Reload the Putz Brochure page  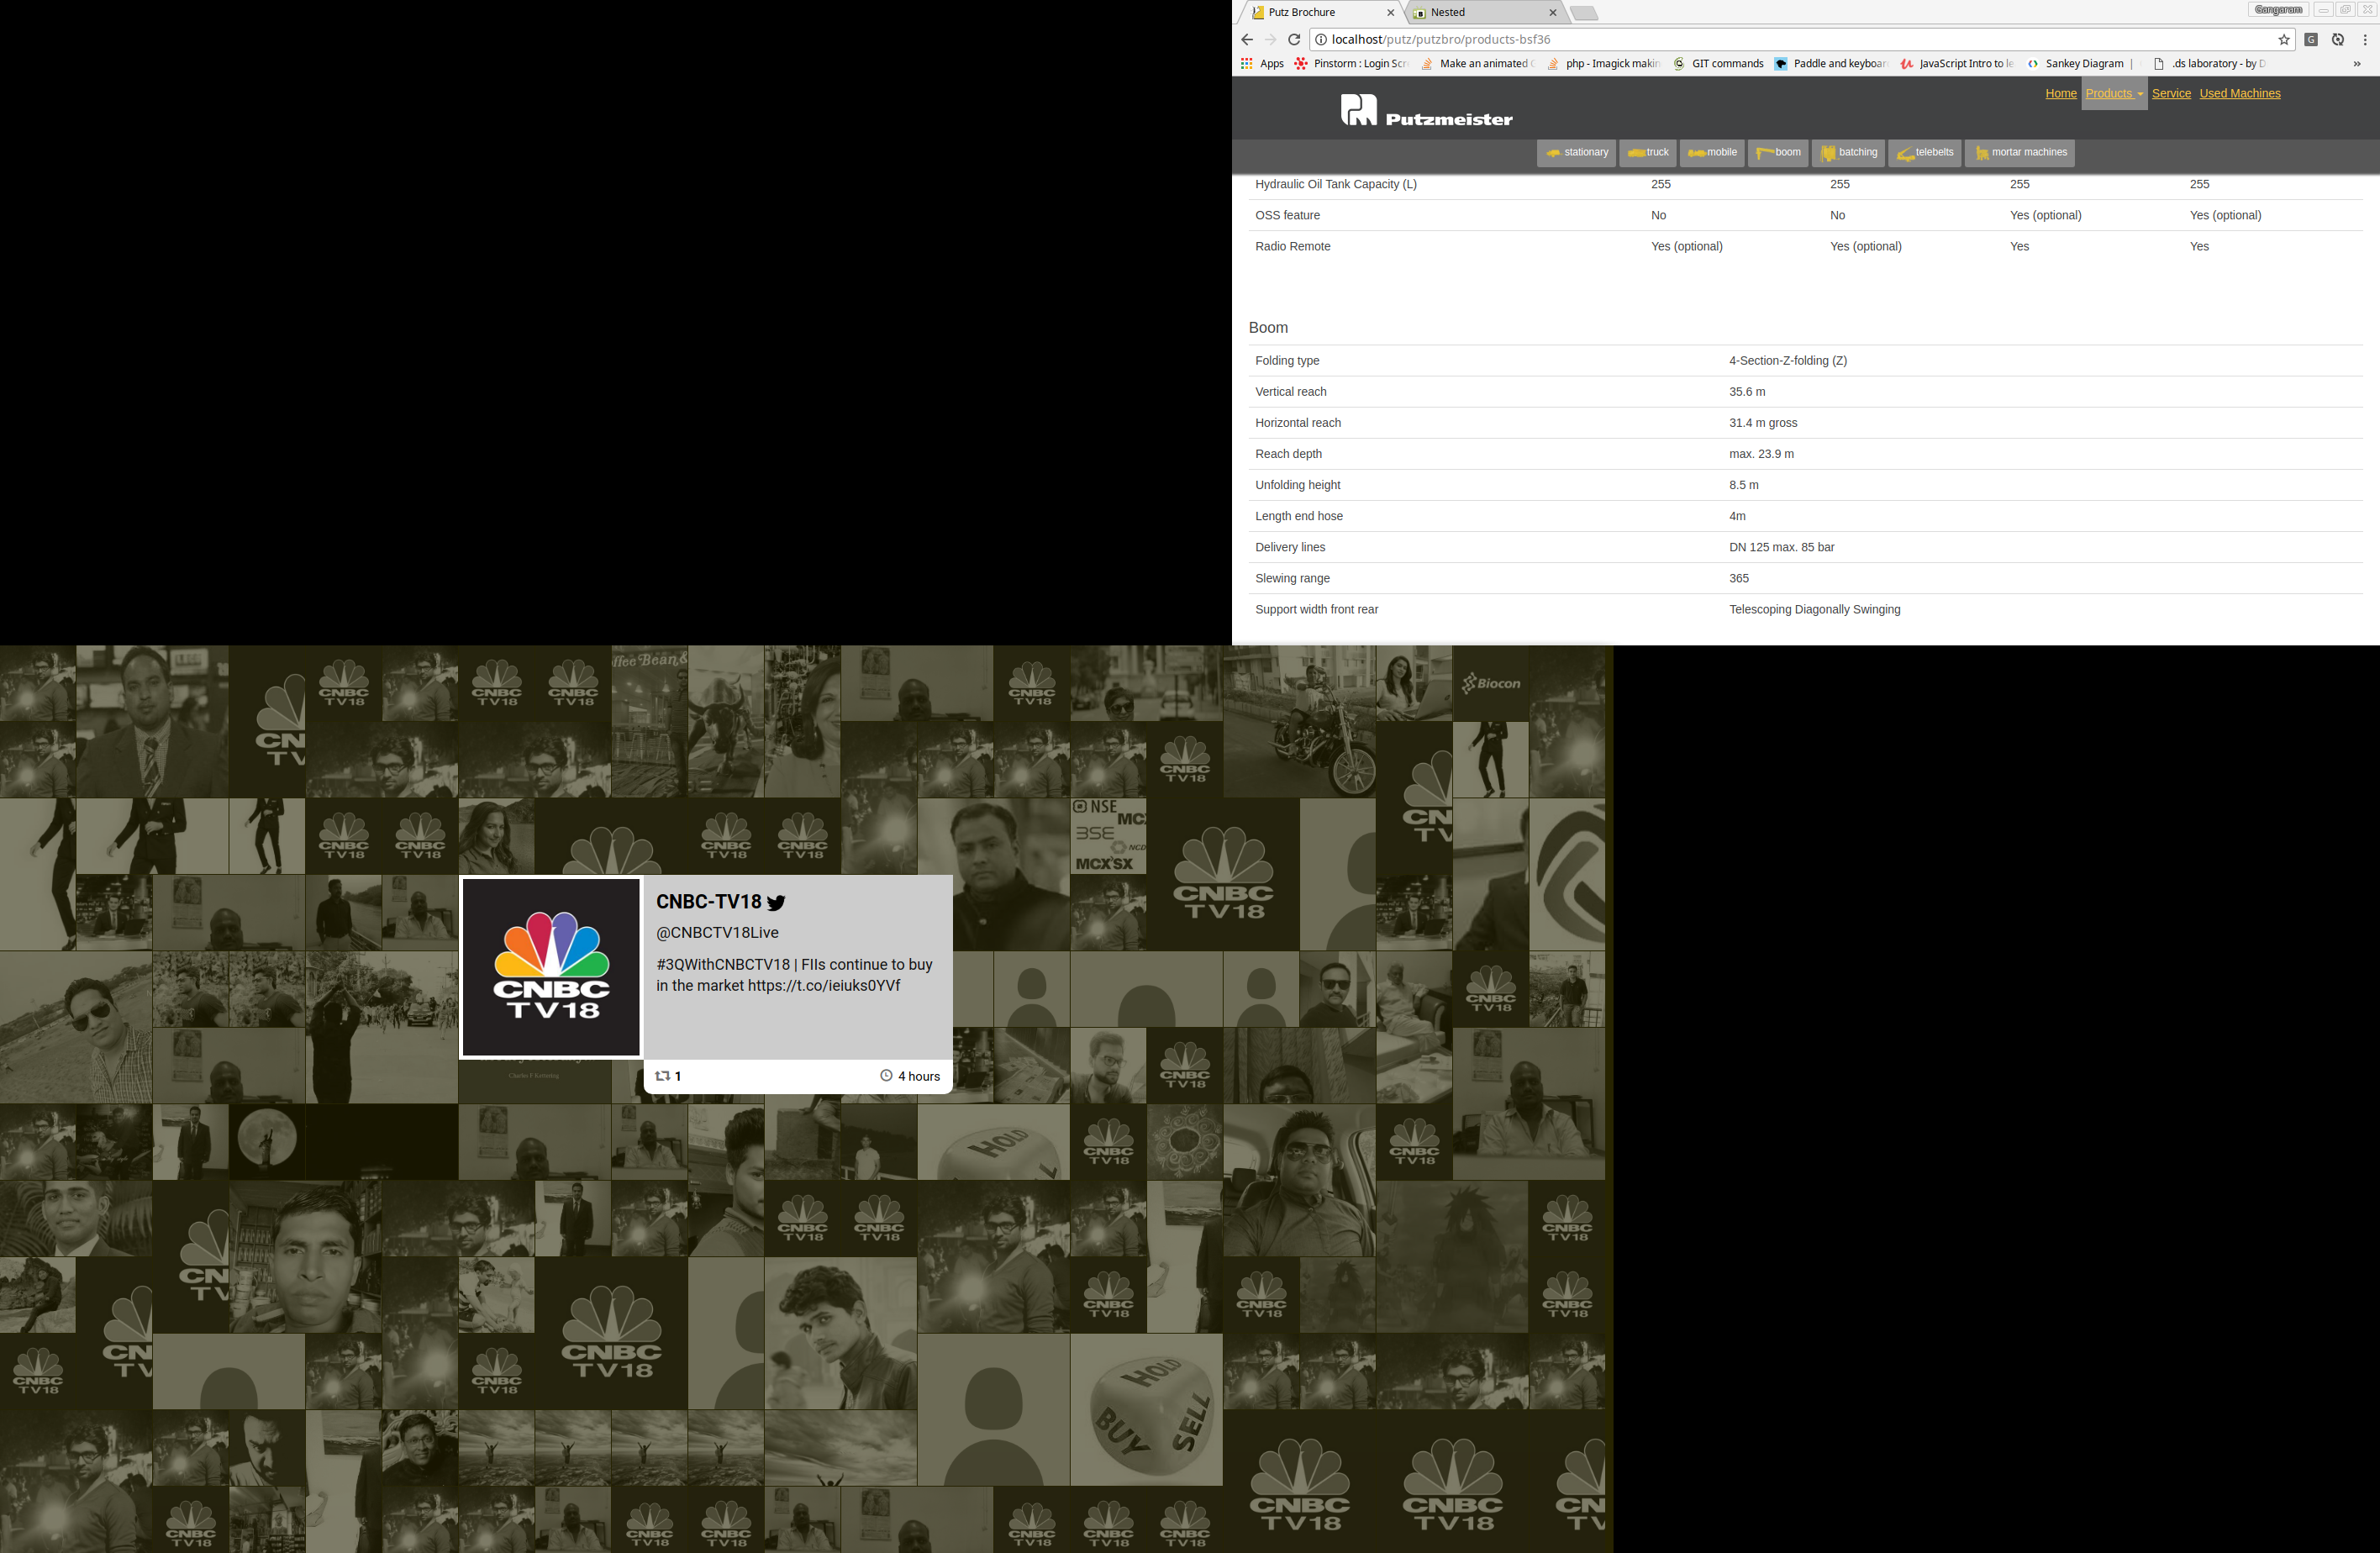click(1294, 40)
